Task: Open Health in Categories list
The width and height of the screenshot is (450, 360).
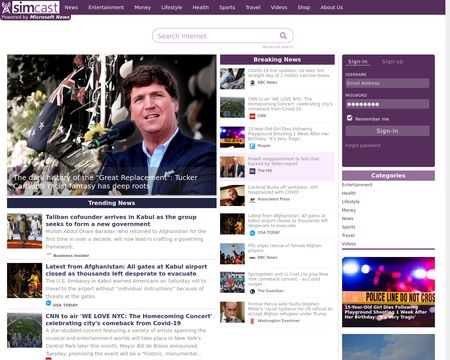Action: point(349,193)
